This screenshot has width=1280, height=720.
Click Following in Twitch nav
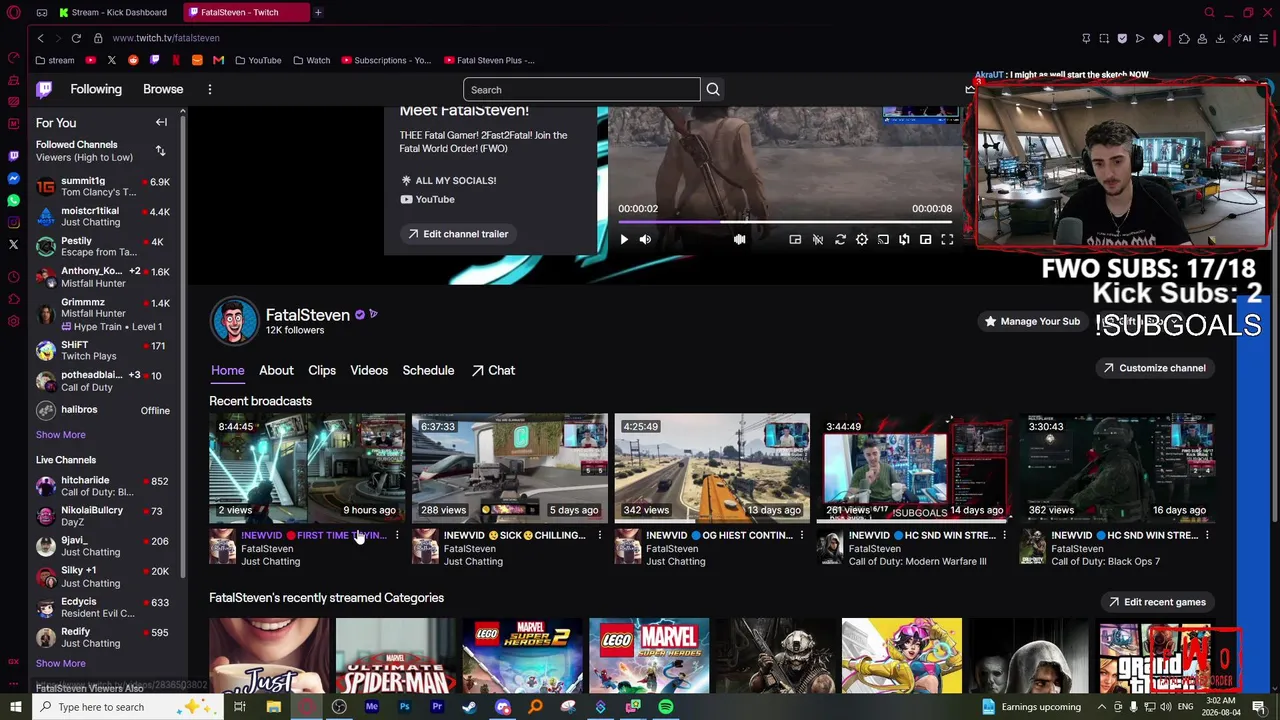pos(96,89)
